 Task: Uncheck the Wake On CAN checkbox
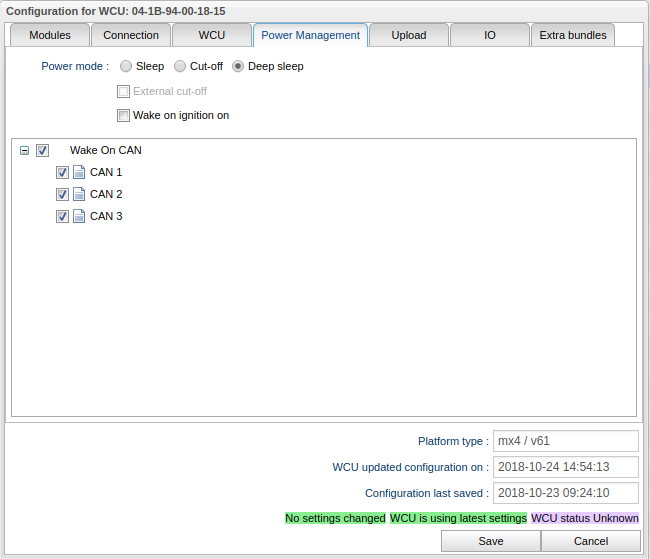click(x=42, y=151)
